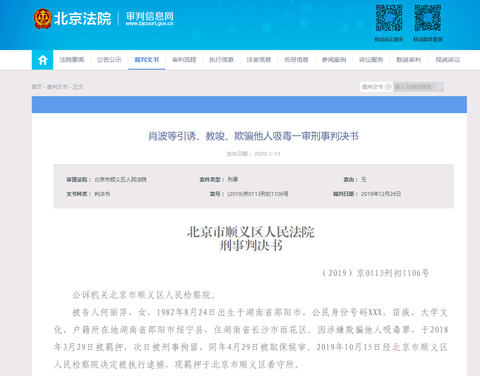Open the 法院要闻 menu item
The height and width of the screenshot is (376, 480).
pyautogui.click(x=72, y=60)
